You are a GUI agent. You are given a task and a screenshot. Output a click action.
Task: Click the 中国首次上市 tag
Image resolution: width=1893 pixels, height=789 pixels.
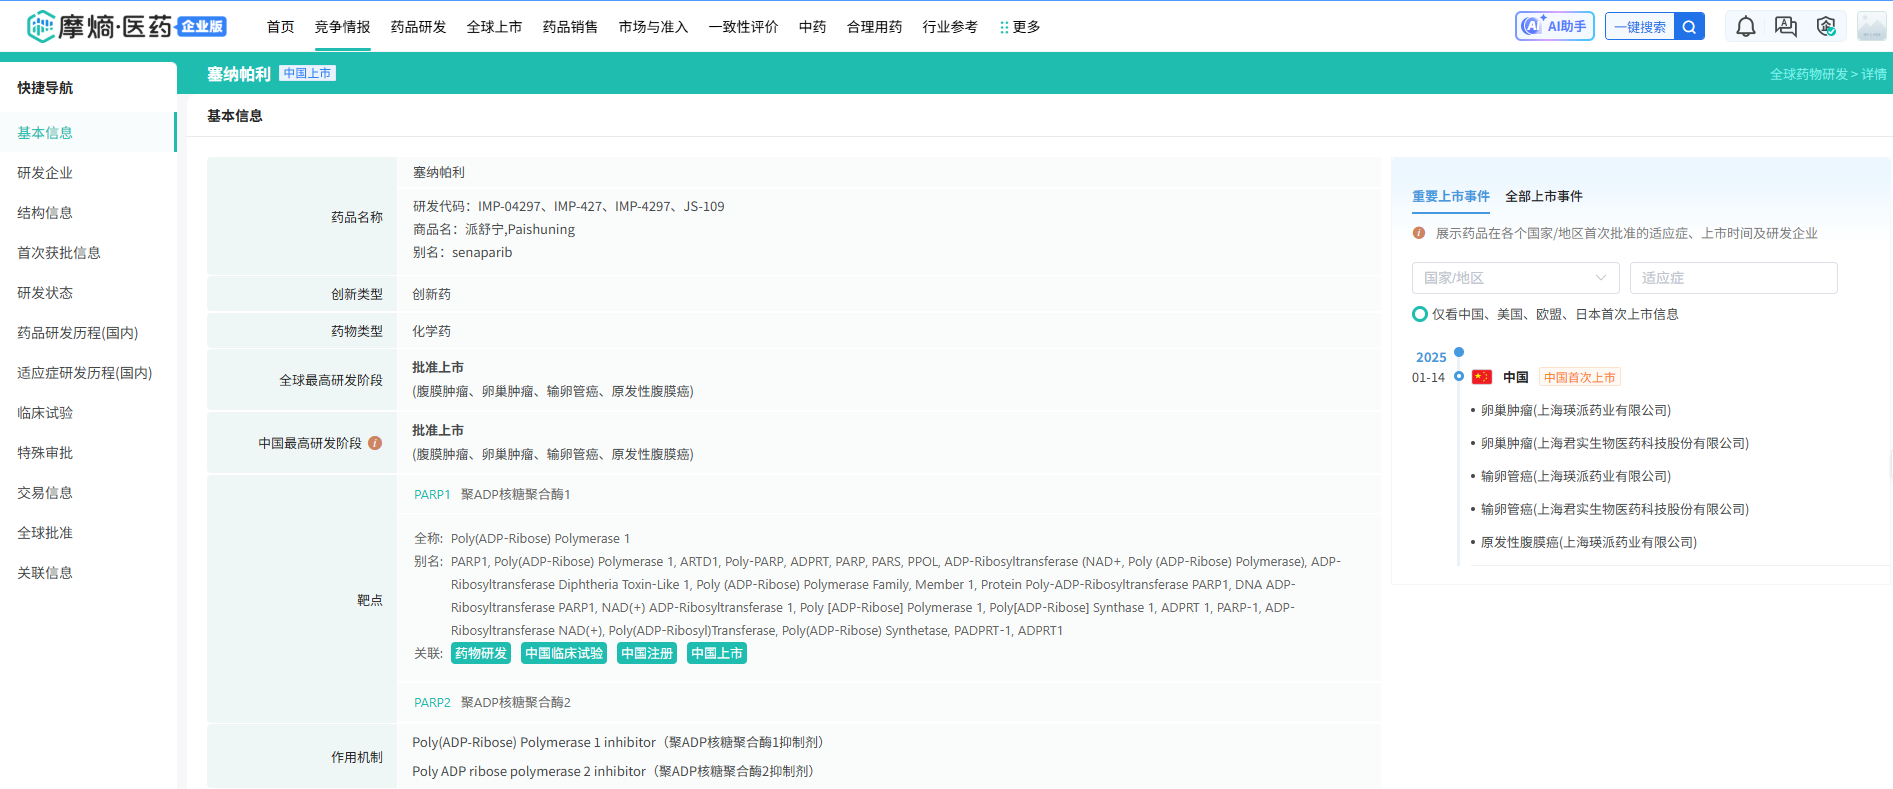point(1580,377)
